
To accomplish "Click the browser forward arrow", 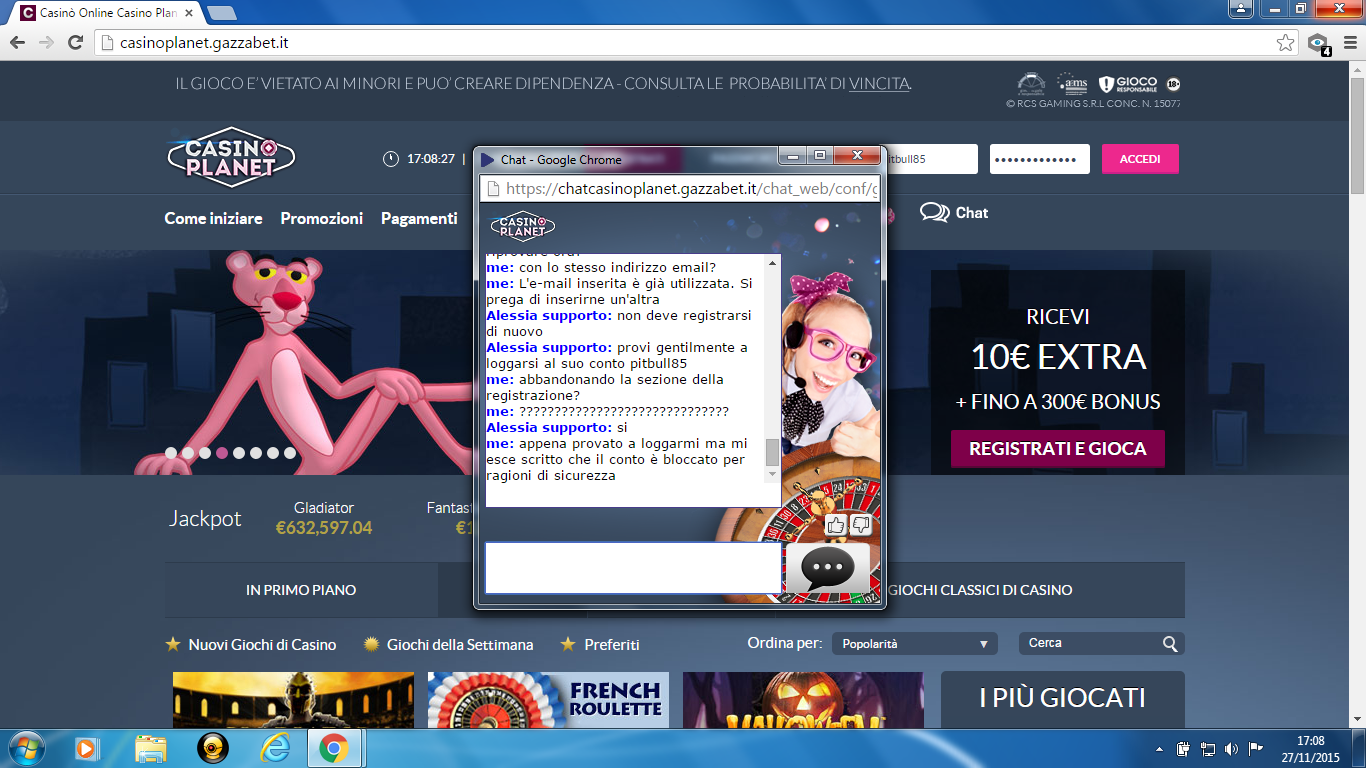I will click(x=46, y=42).
